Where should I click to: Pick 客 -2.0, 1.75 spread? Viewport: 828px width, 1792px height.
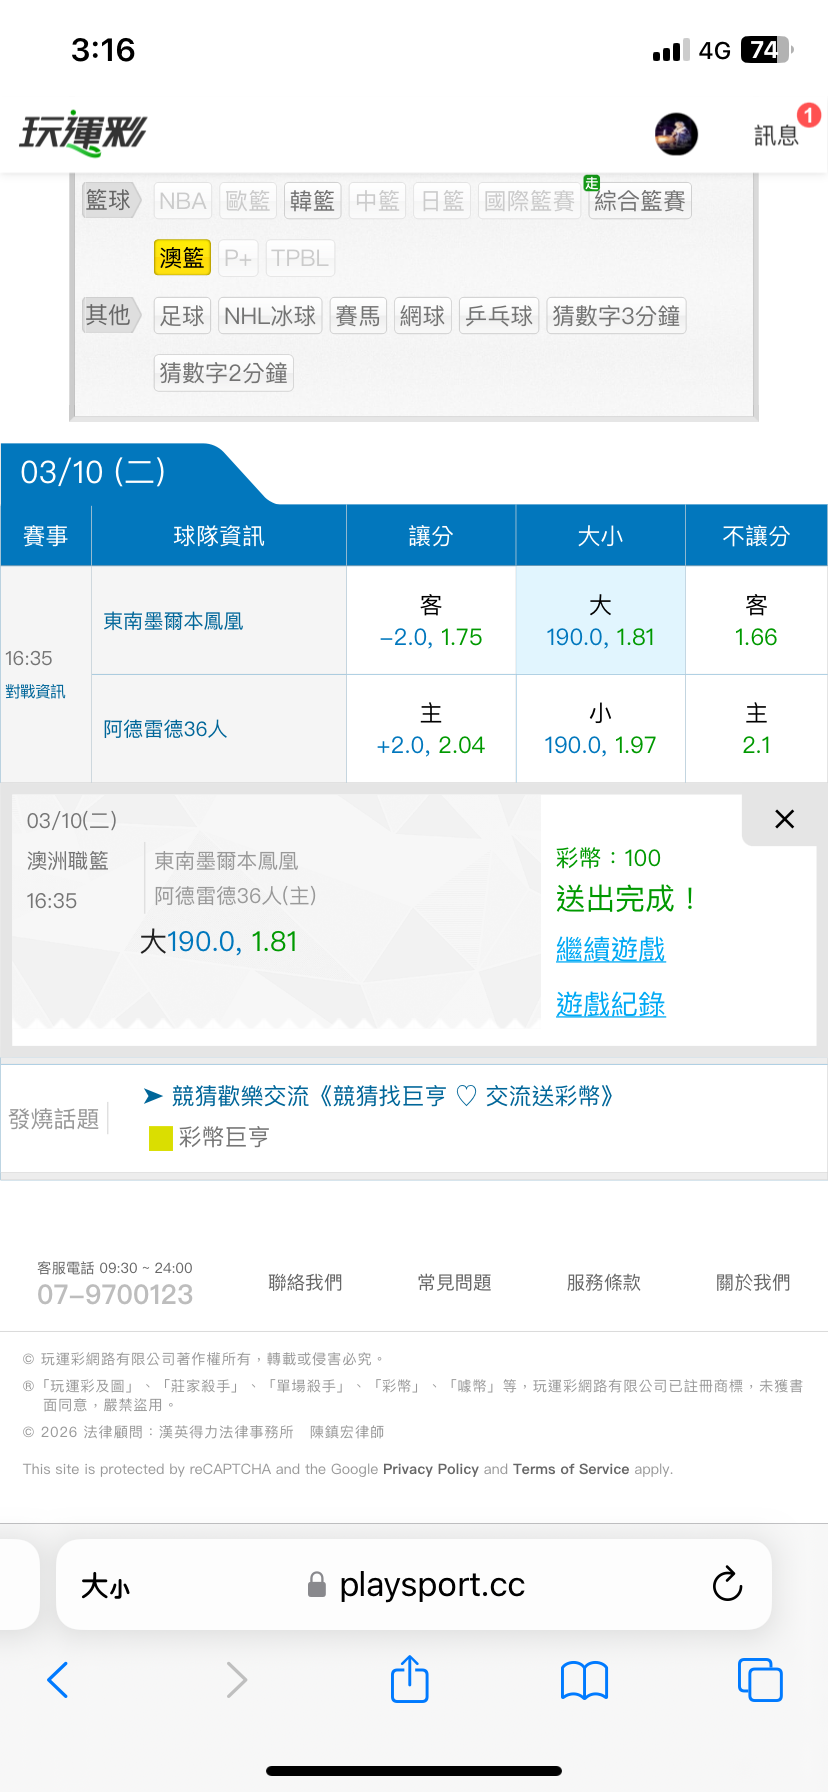[x=431, y=621]
